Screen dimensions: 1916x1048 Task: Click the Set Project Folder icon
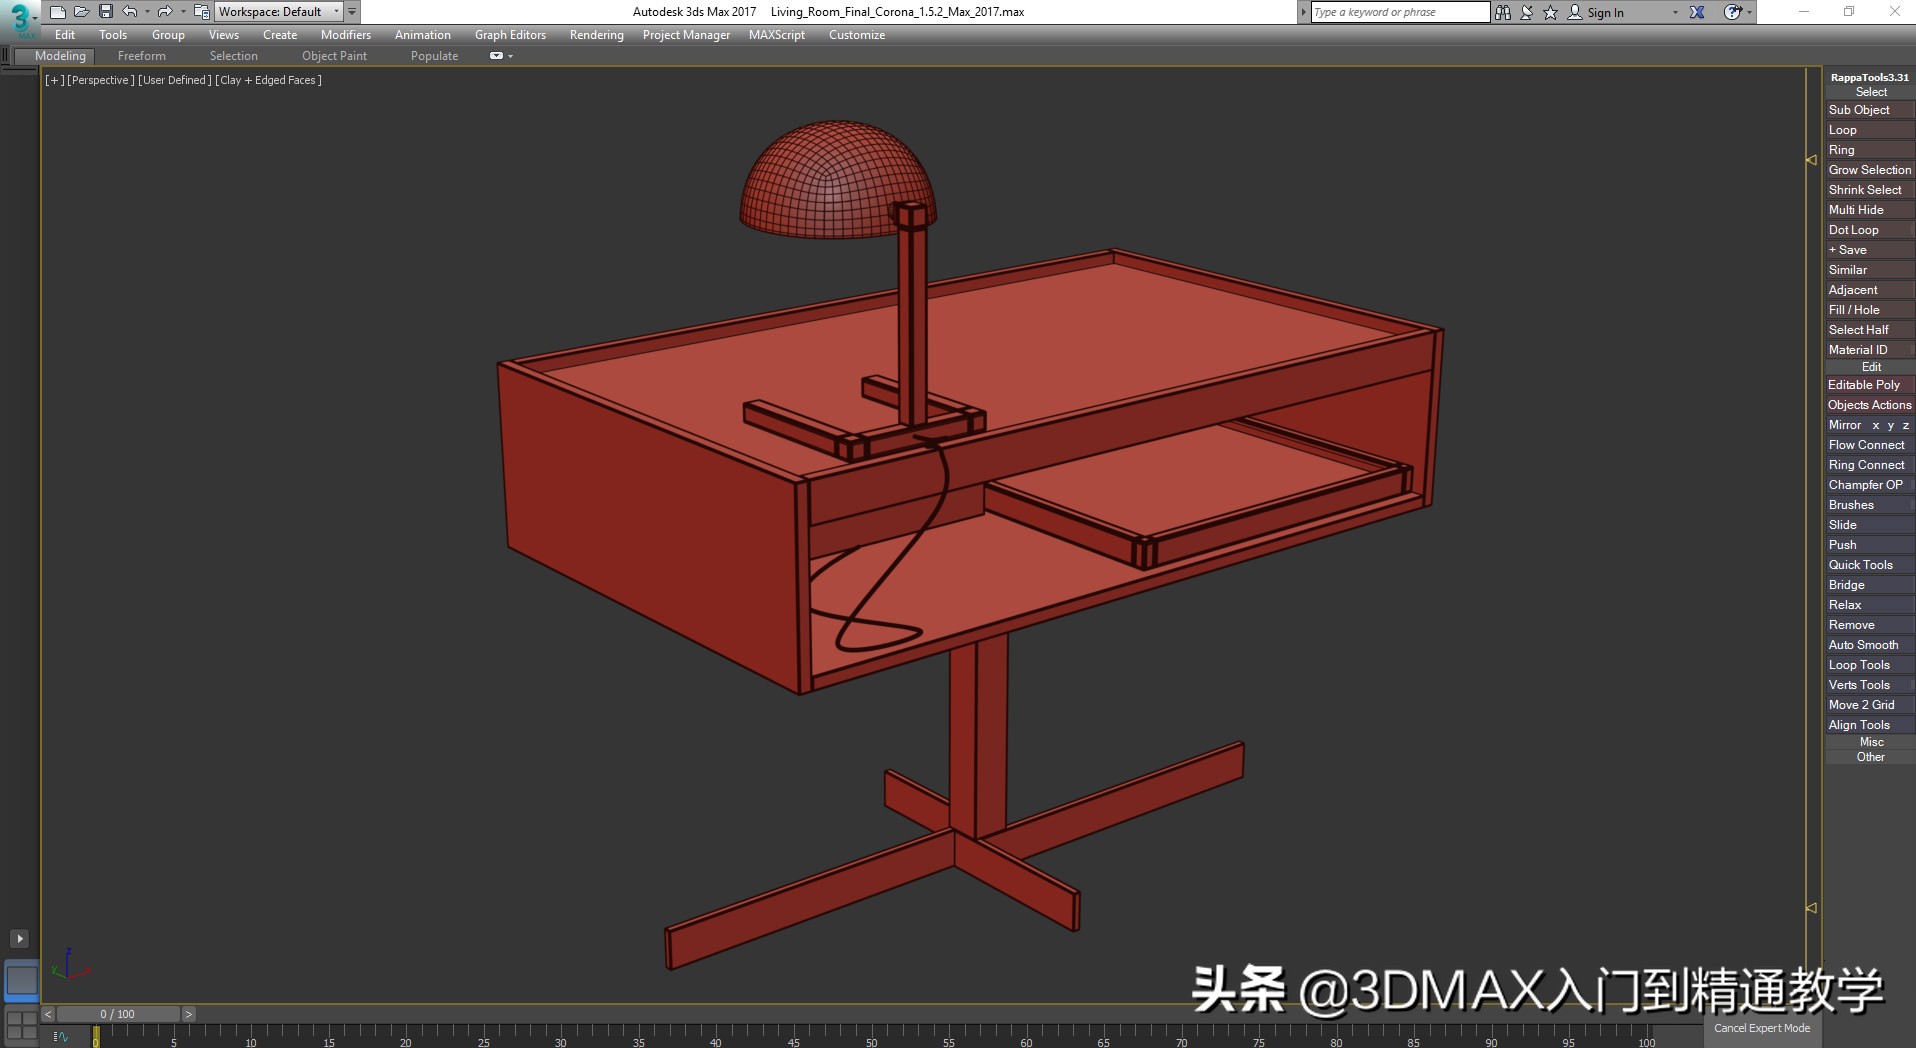(x=201, y=12)
